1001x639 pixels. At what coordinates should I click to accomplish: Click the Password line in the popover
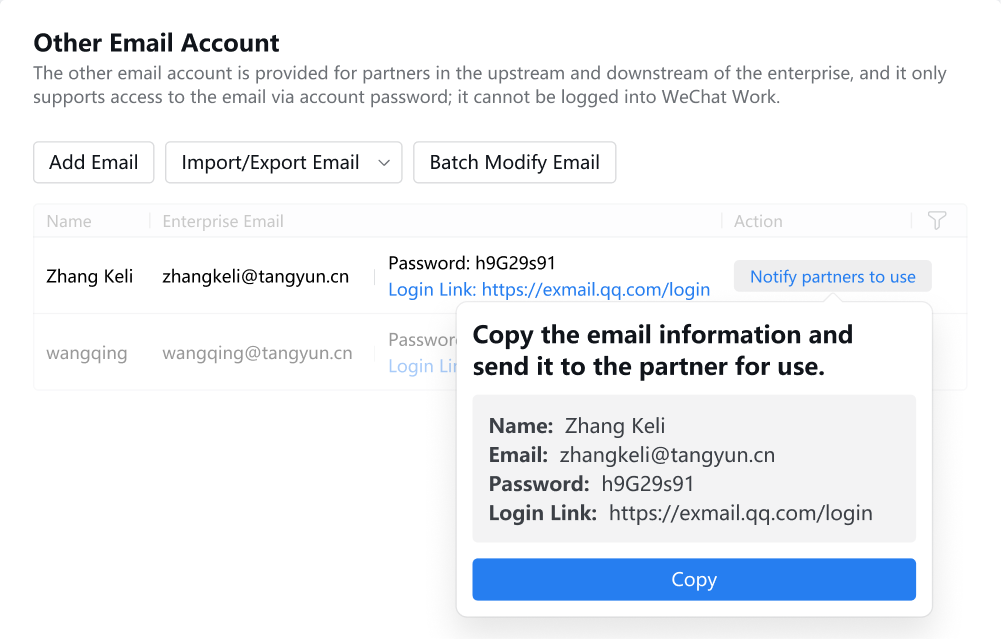tap(591, 484)
